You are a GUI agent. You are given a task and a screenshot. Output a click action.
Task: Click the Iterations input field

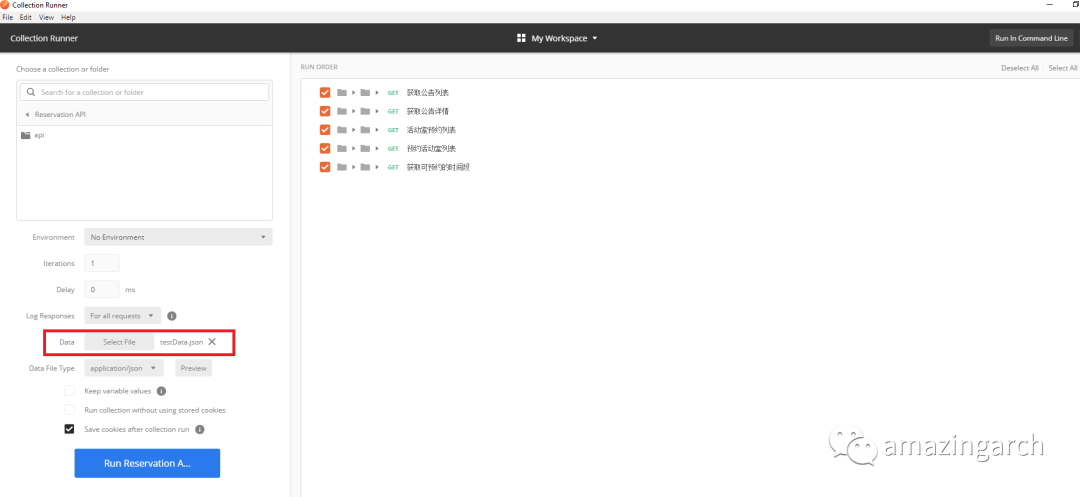tap(102, 263)
